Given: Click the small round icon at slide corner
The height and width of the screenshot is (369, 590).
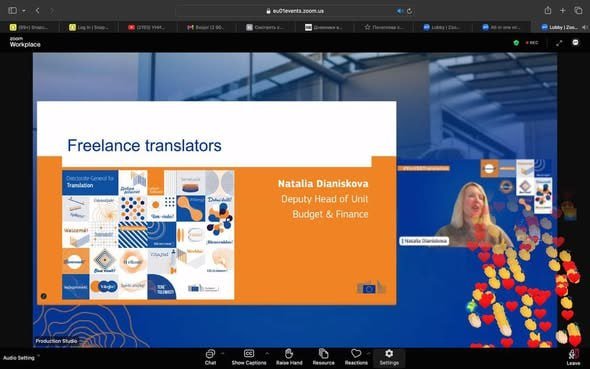Looking at the screenshot, I should pyautogui.click(x=44, y=296).
